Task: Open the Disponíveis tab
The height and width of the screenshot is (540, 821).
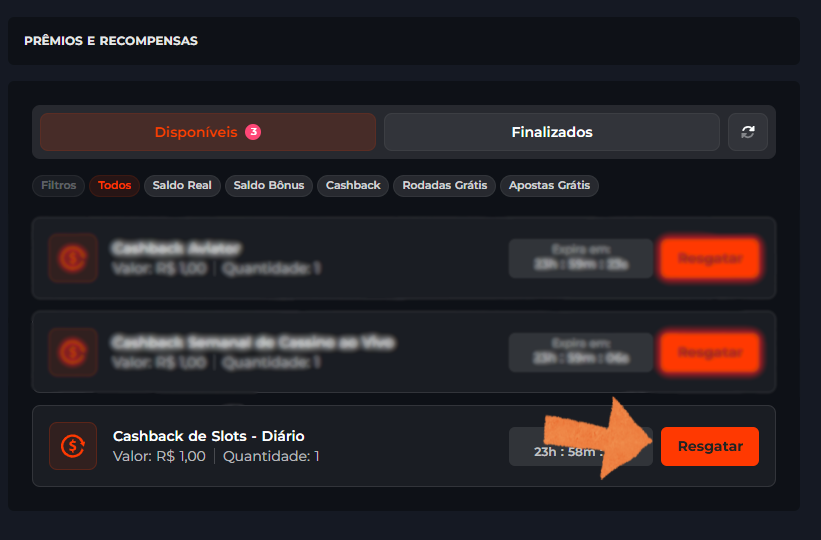Action: (x=208, y=132)
